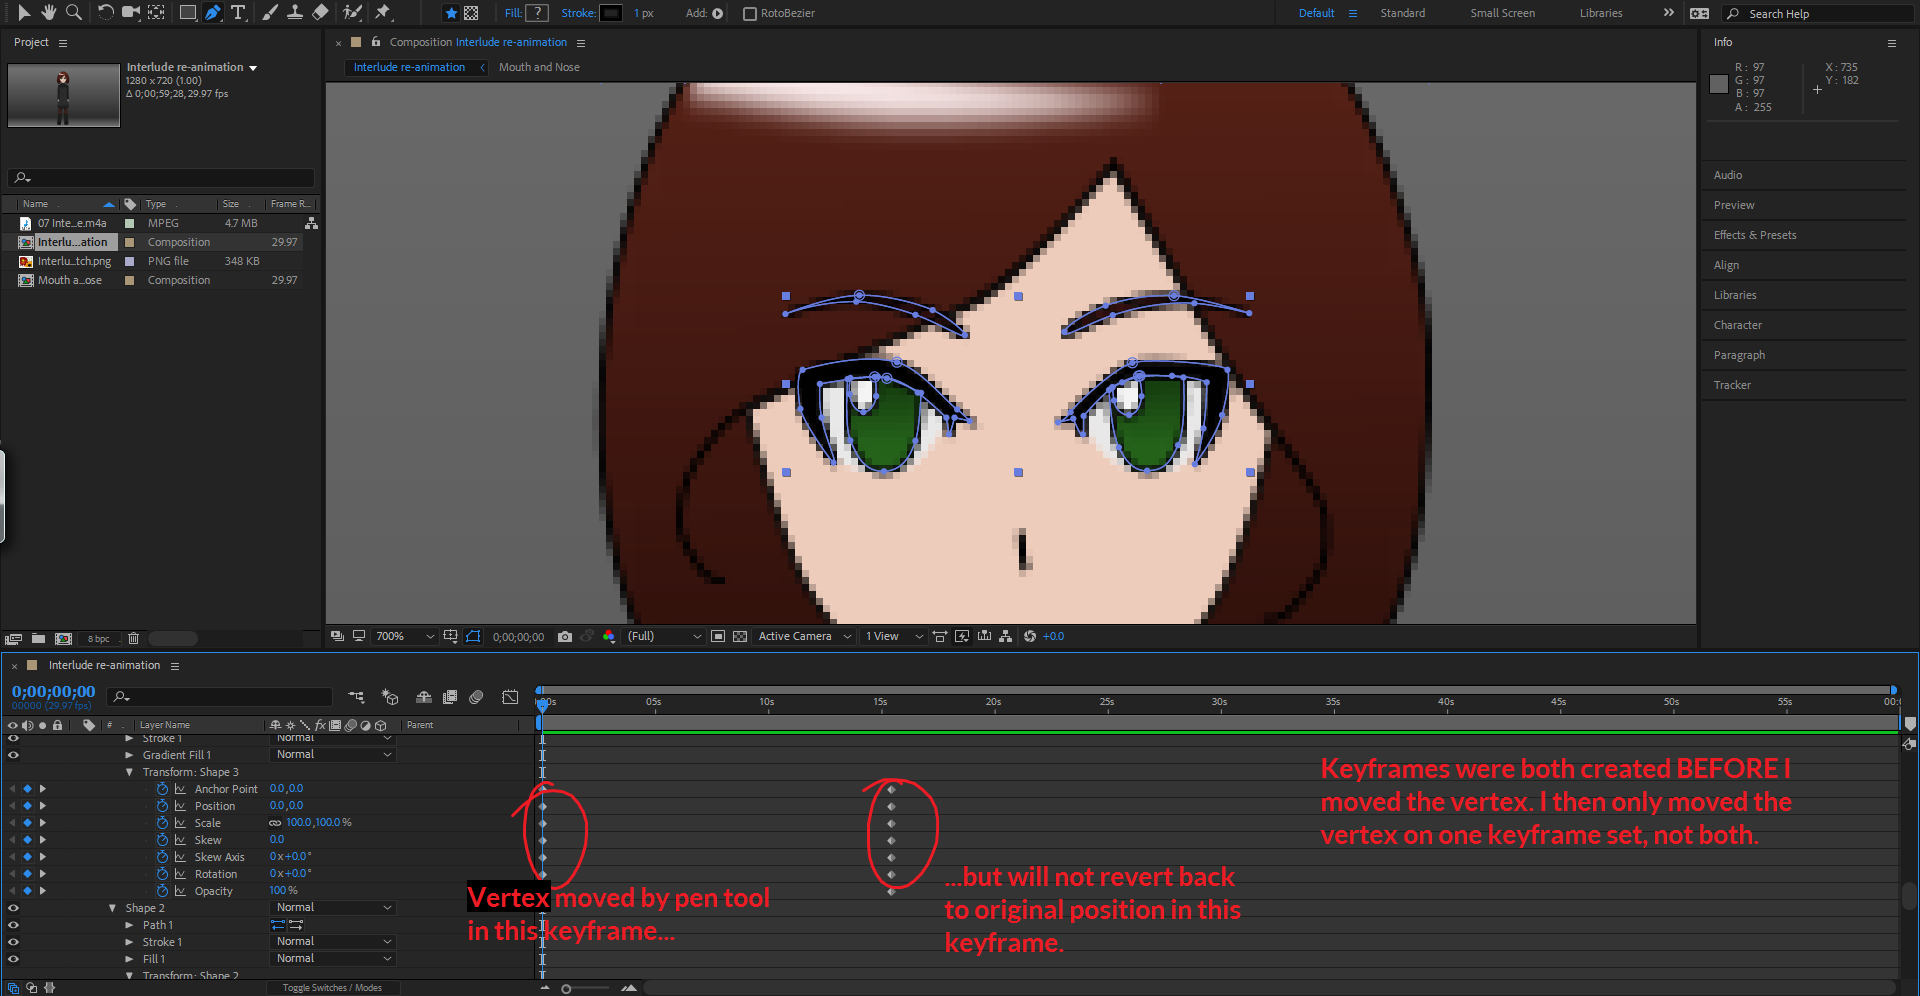Toggle Opacity property stopwatch
1920x996 pixels.
point(162,891)
